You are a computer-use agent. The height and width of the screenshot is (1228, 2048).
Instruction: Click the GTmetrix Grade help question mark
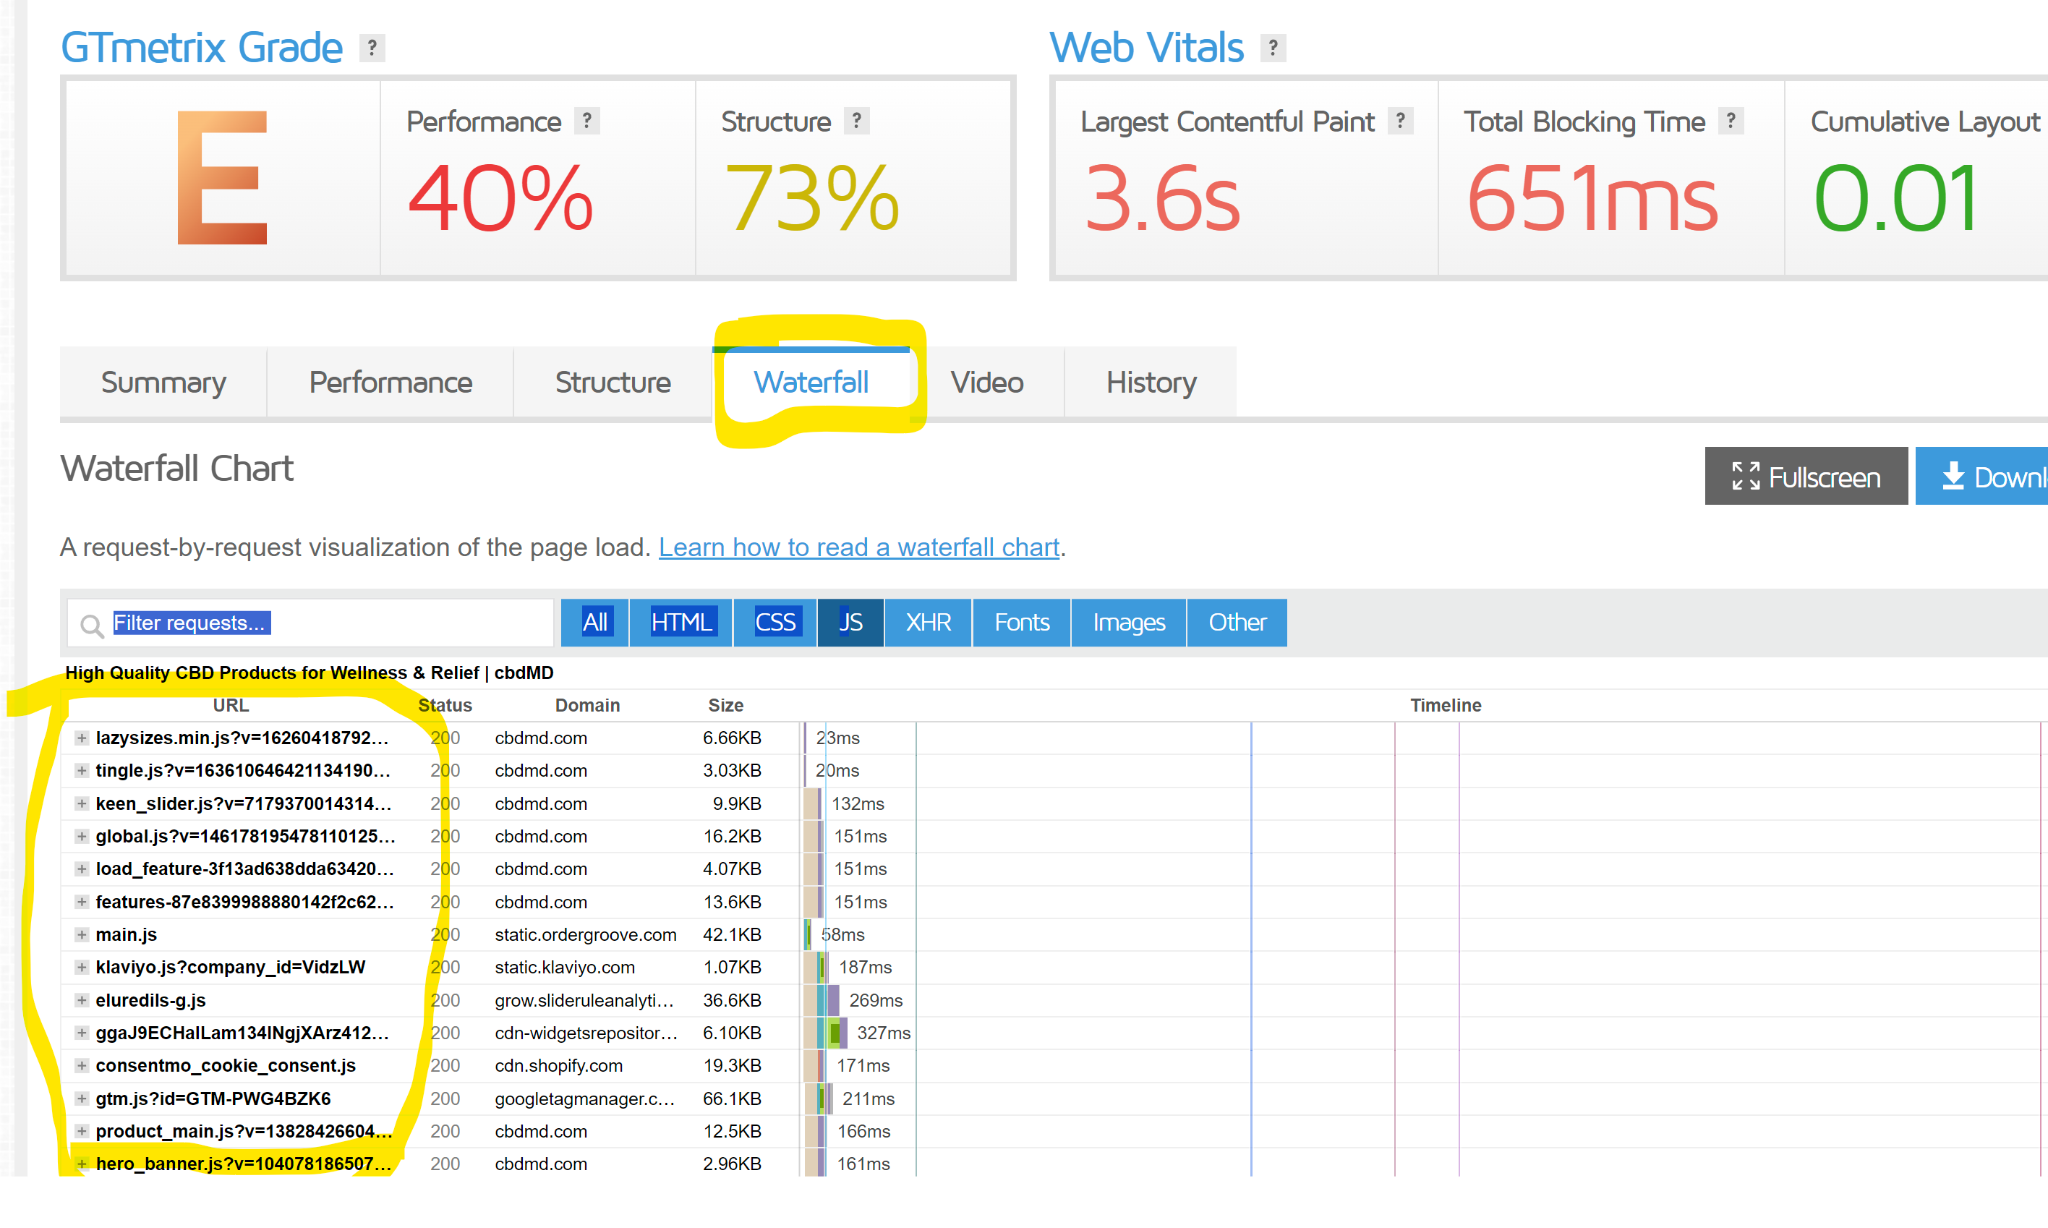(372, 47)
